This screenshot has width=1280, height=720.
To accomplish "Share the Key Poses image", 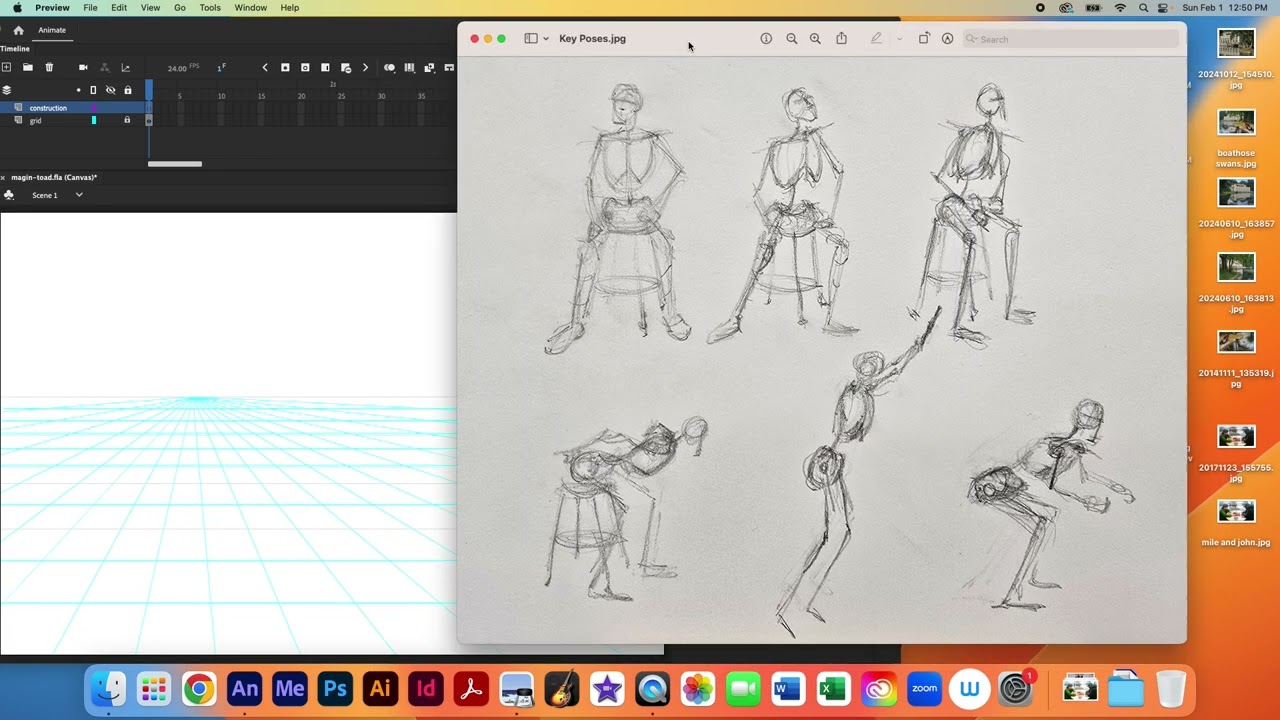I will 841,39.
